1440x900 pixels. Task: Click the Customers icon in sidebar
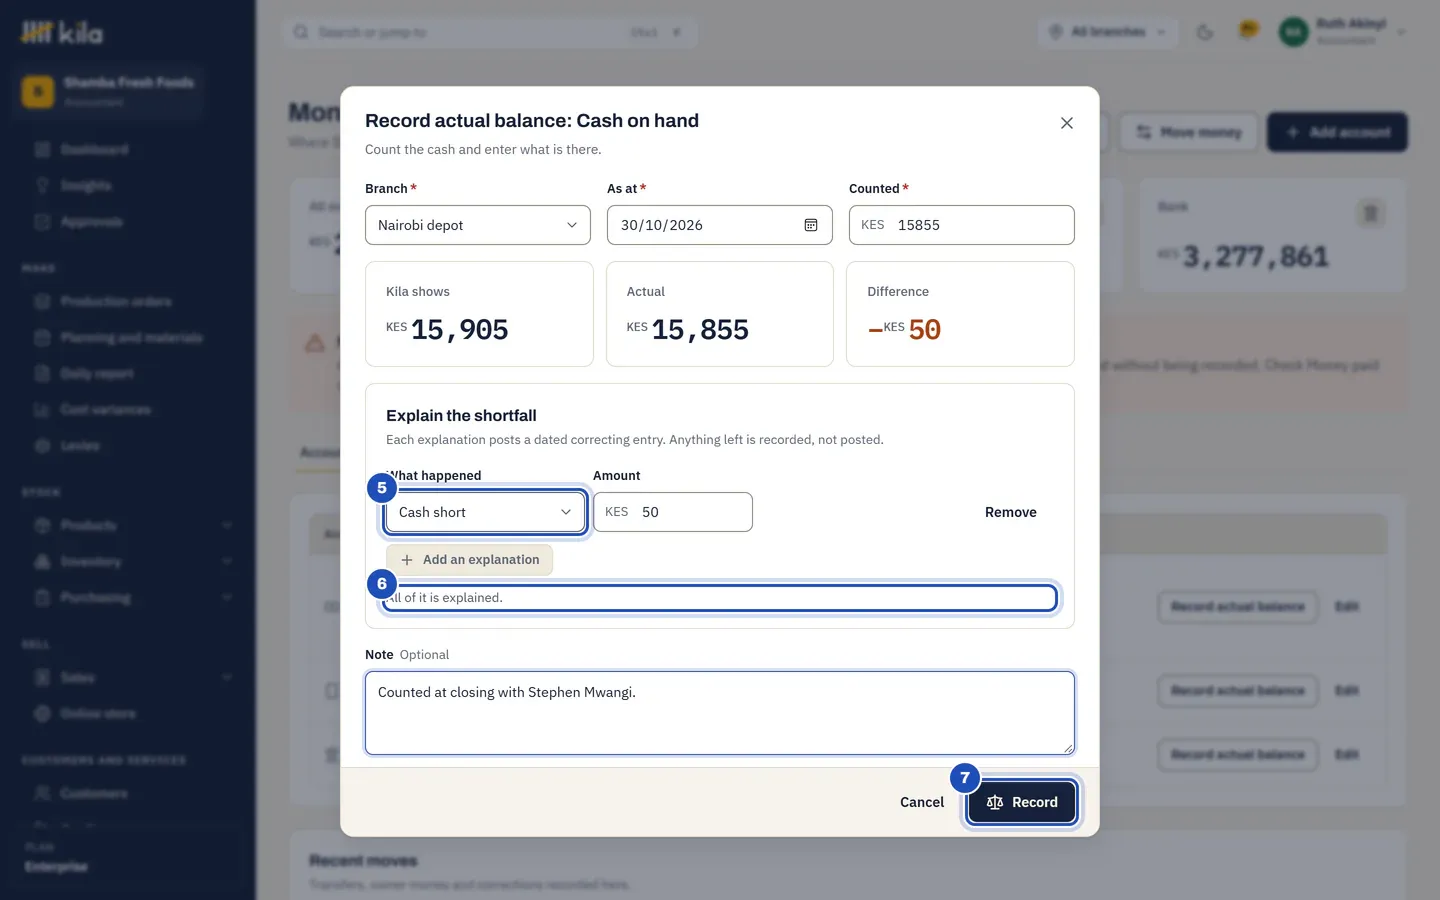click(x=42, y=793)
